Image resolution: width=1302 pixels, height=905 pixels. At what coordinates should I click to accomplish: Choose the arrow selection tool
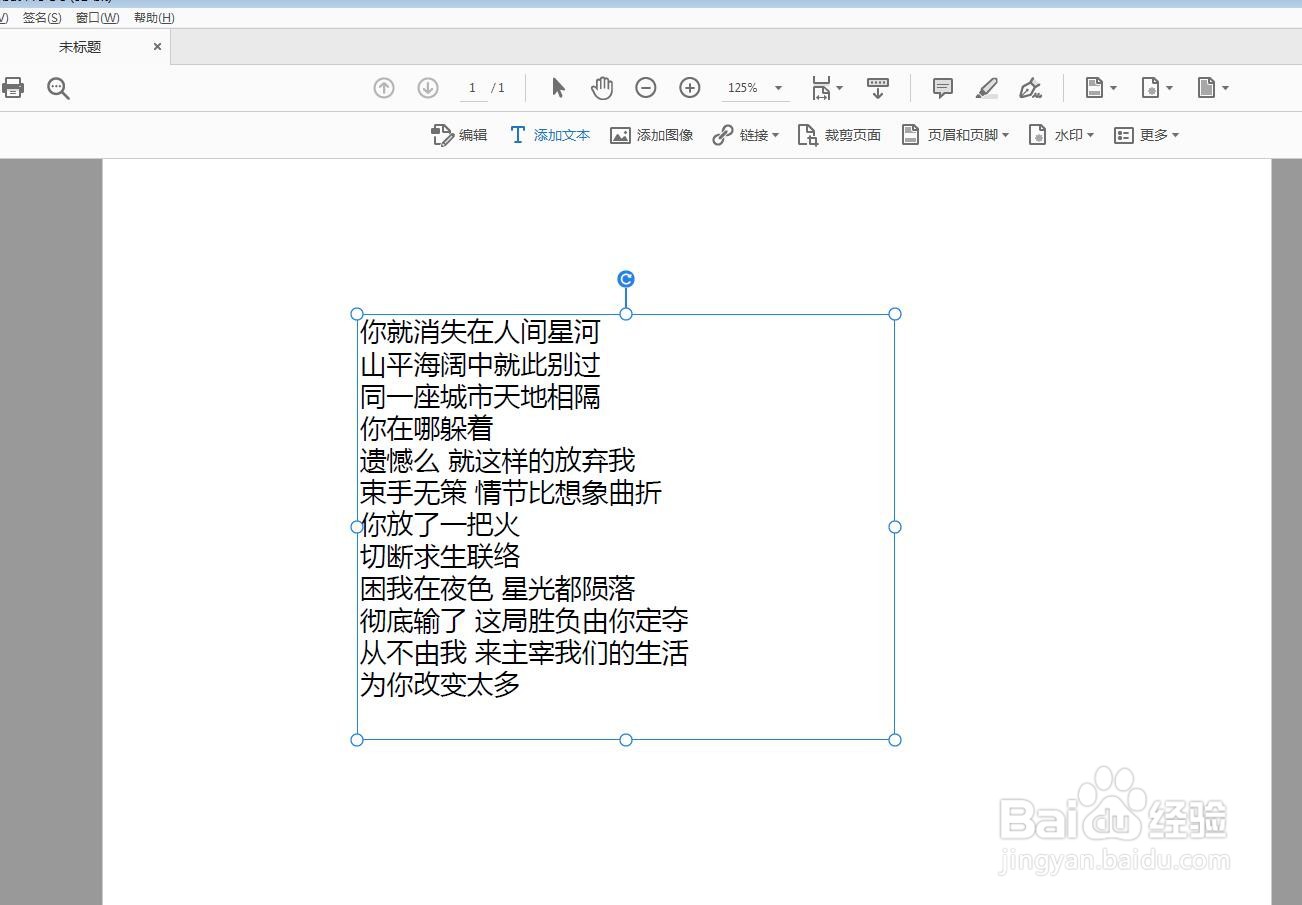[558, 88]
